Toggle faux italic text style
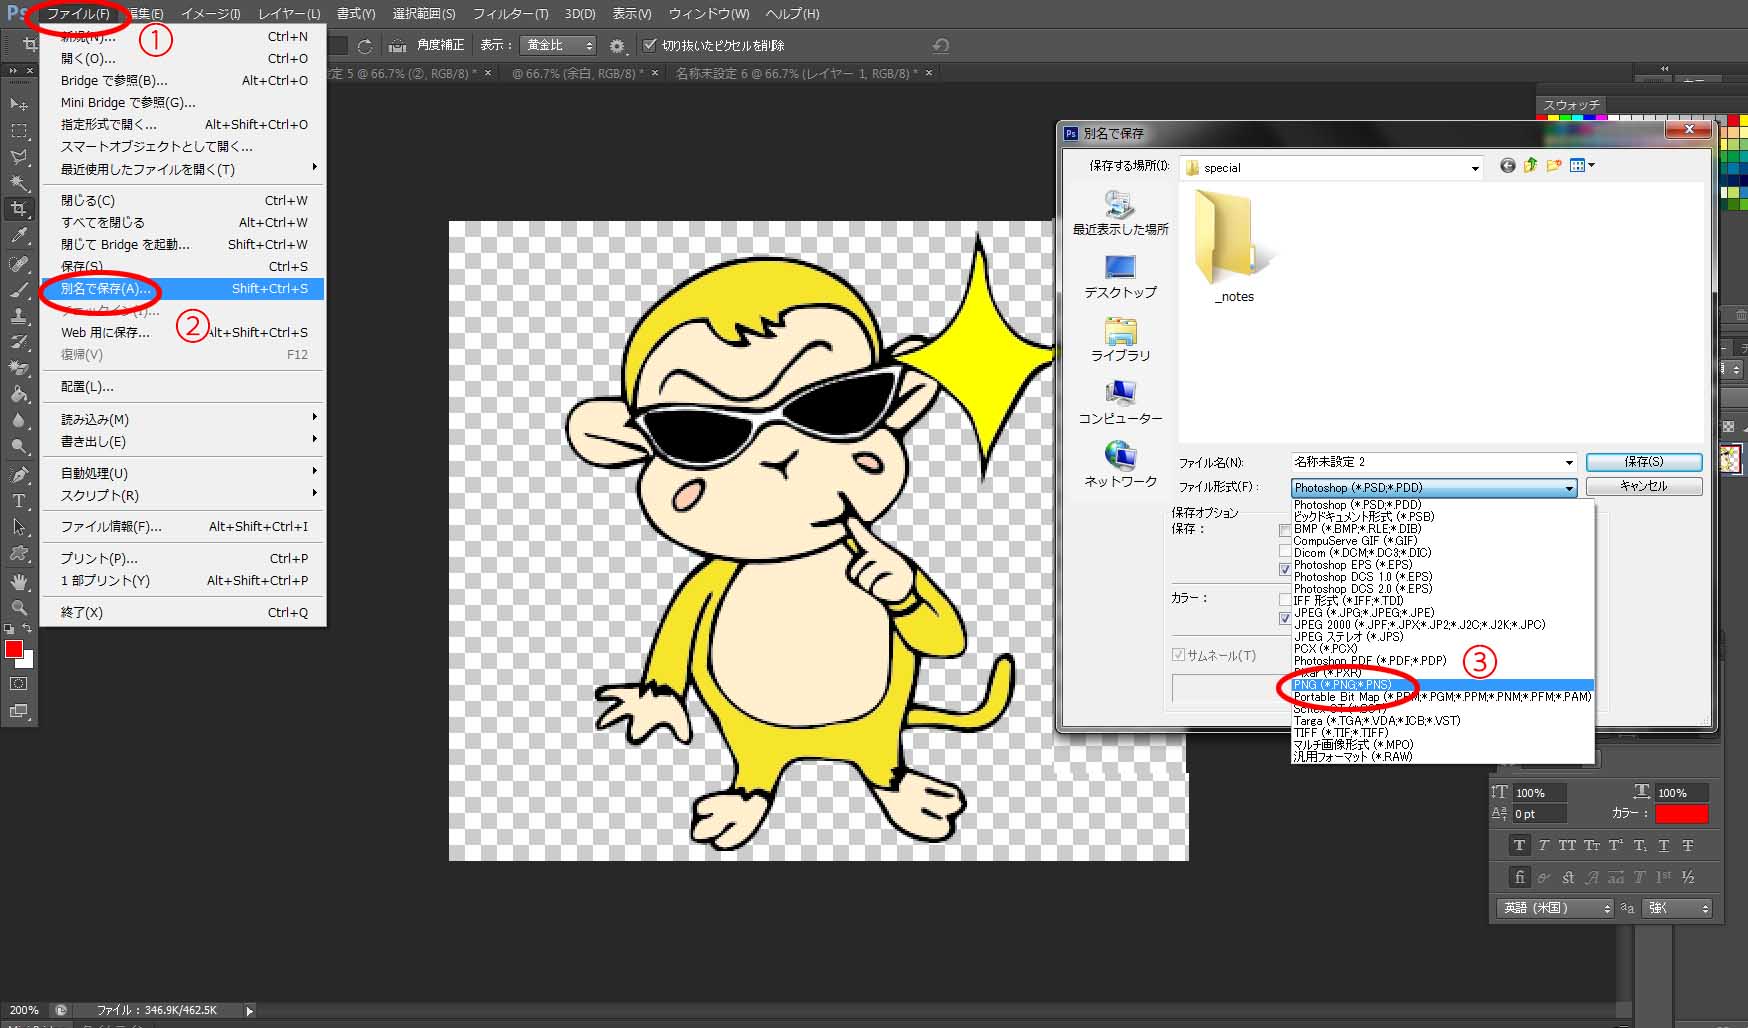Image resolution: width=1748 pixels, height=1028 pixels. 1543,846
